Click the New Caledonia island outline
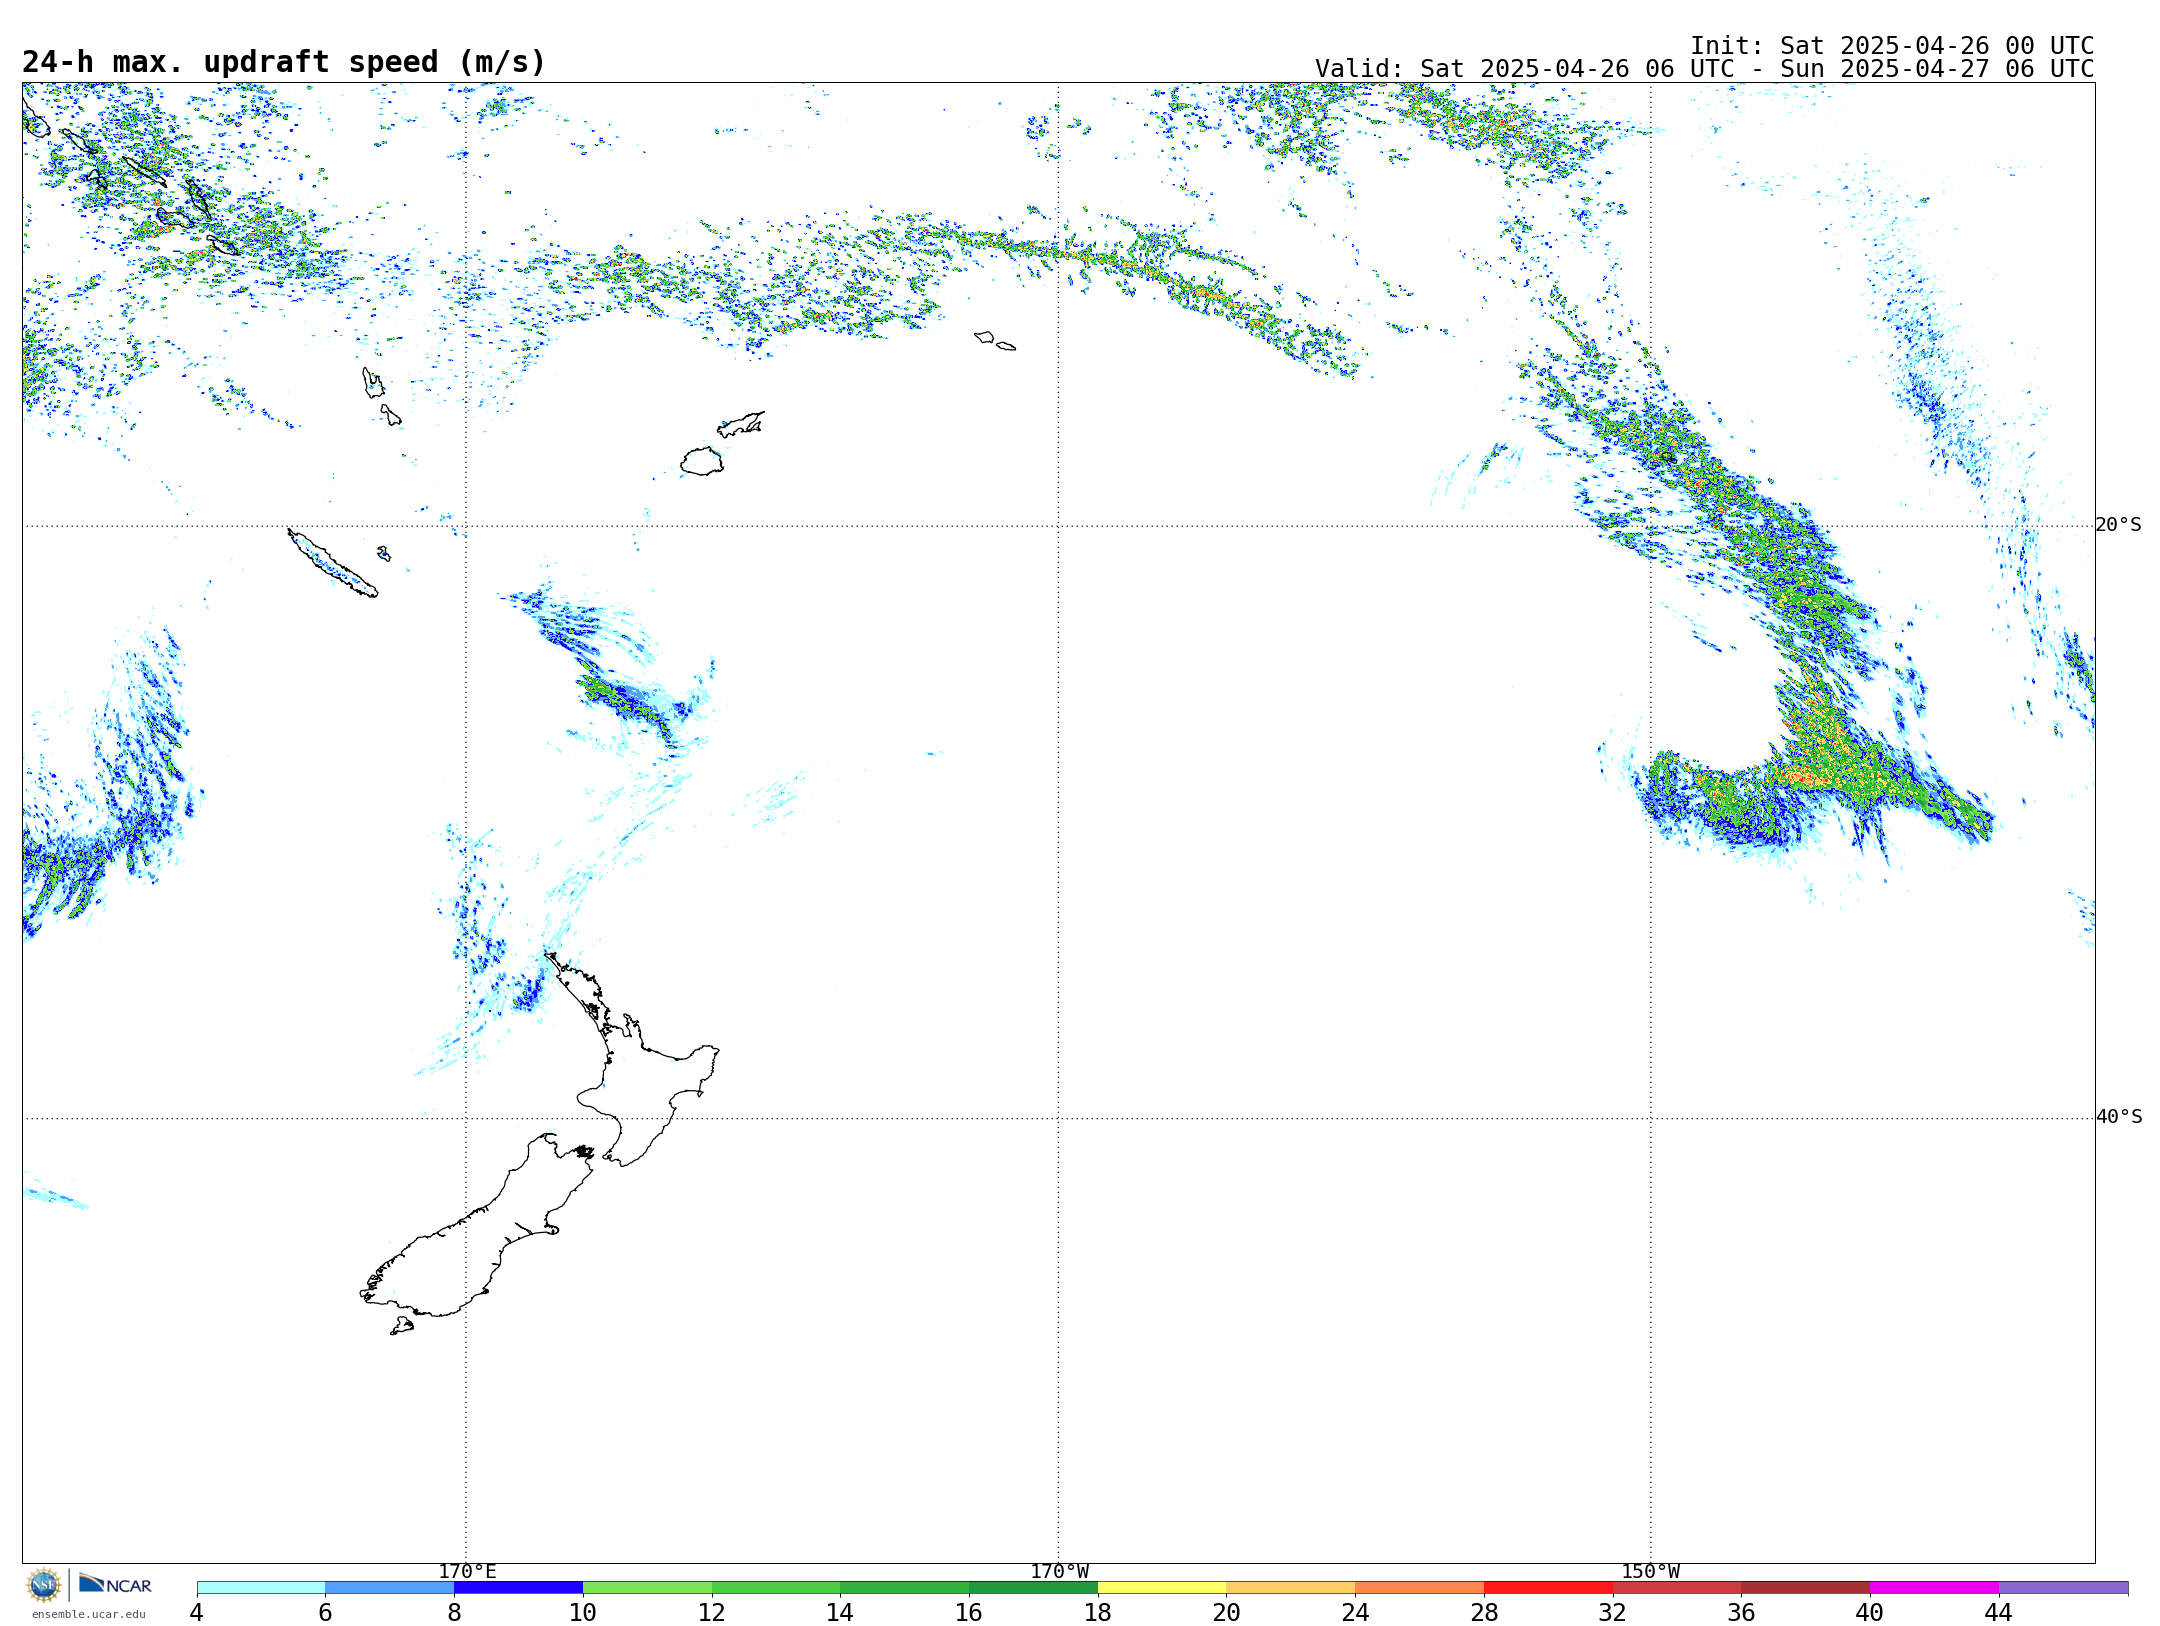2160x1626 pixels. 332,563
